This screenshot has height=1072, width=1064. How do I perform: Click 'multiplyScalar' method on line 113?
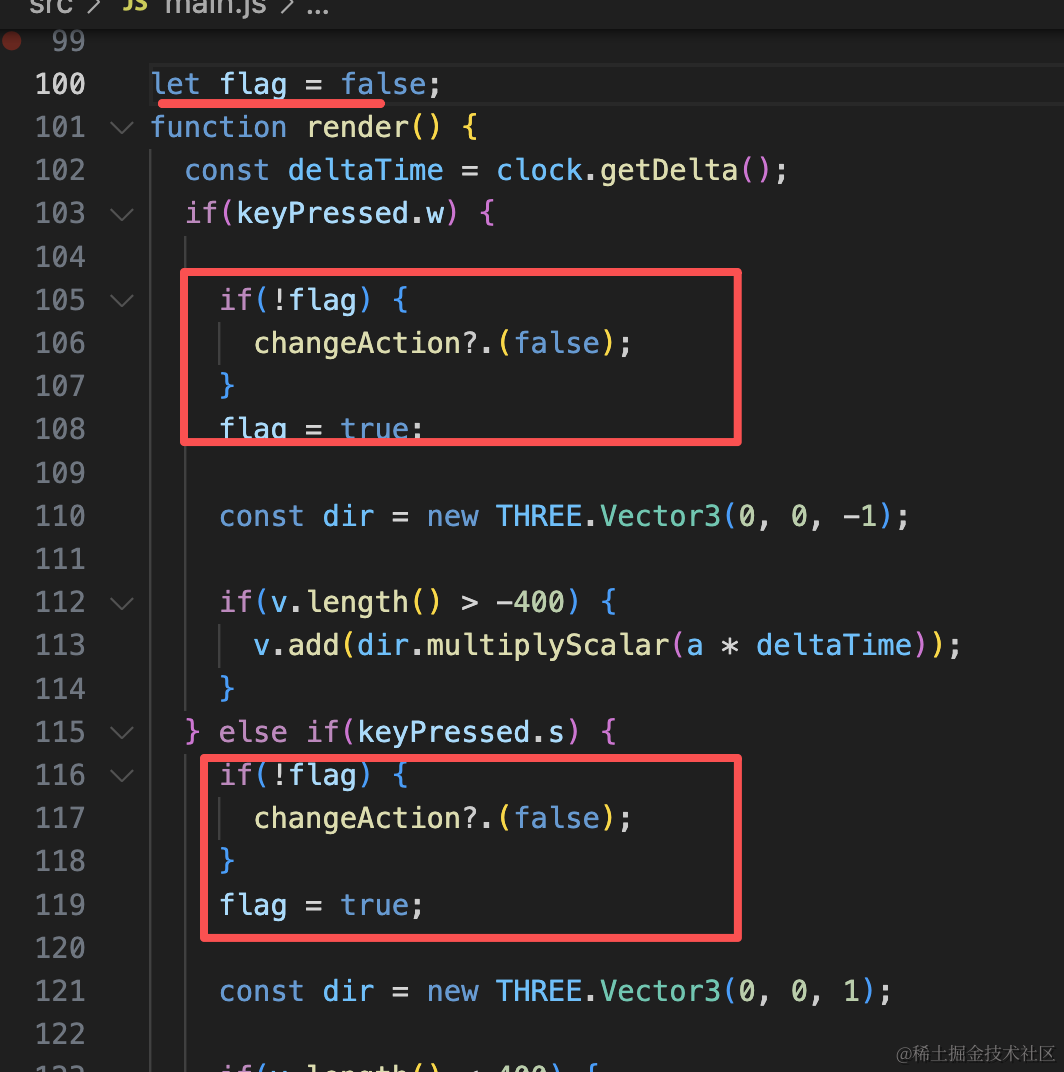coord(548,646)
